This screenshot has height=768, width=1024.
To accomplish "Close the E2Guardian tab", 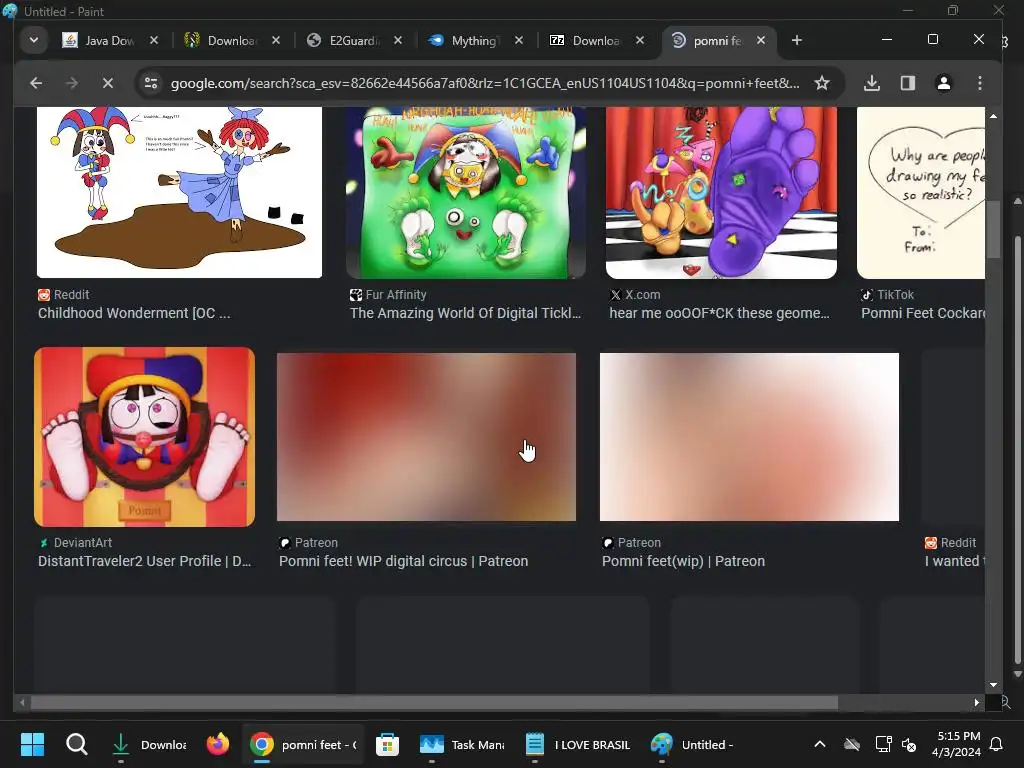I will click(398, 40).
